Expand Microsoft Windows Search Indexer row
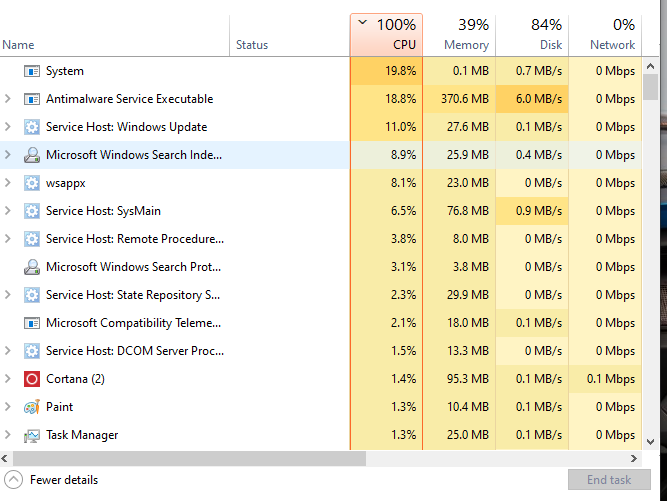 (8, 155)
